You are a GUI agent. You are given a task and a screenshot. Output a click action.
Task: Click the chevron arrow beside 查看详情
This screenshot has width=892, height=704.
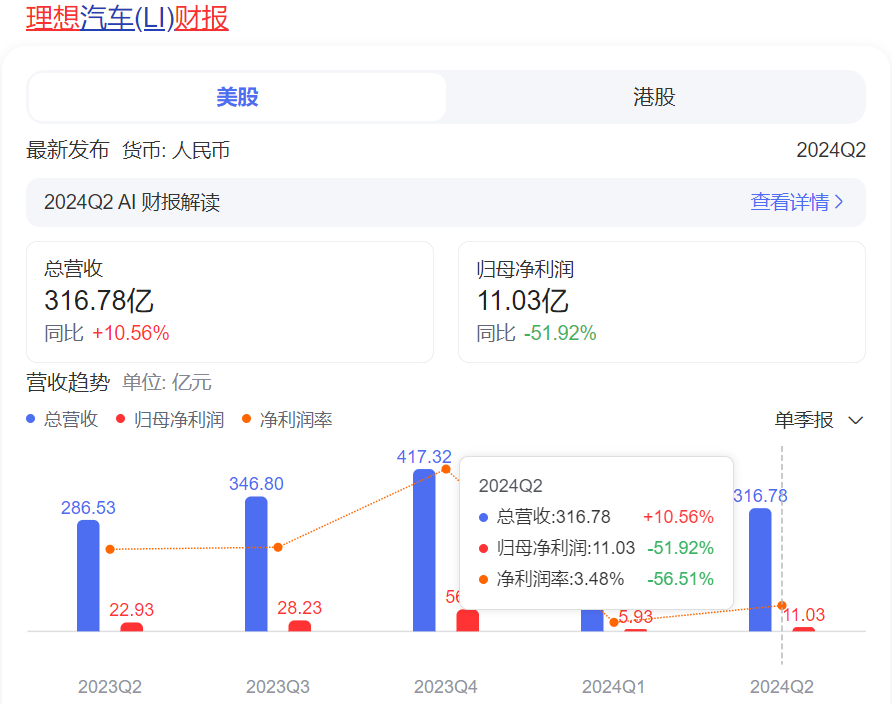[839, 202]
